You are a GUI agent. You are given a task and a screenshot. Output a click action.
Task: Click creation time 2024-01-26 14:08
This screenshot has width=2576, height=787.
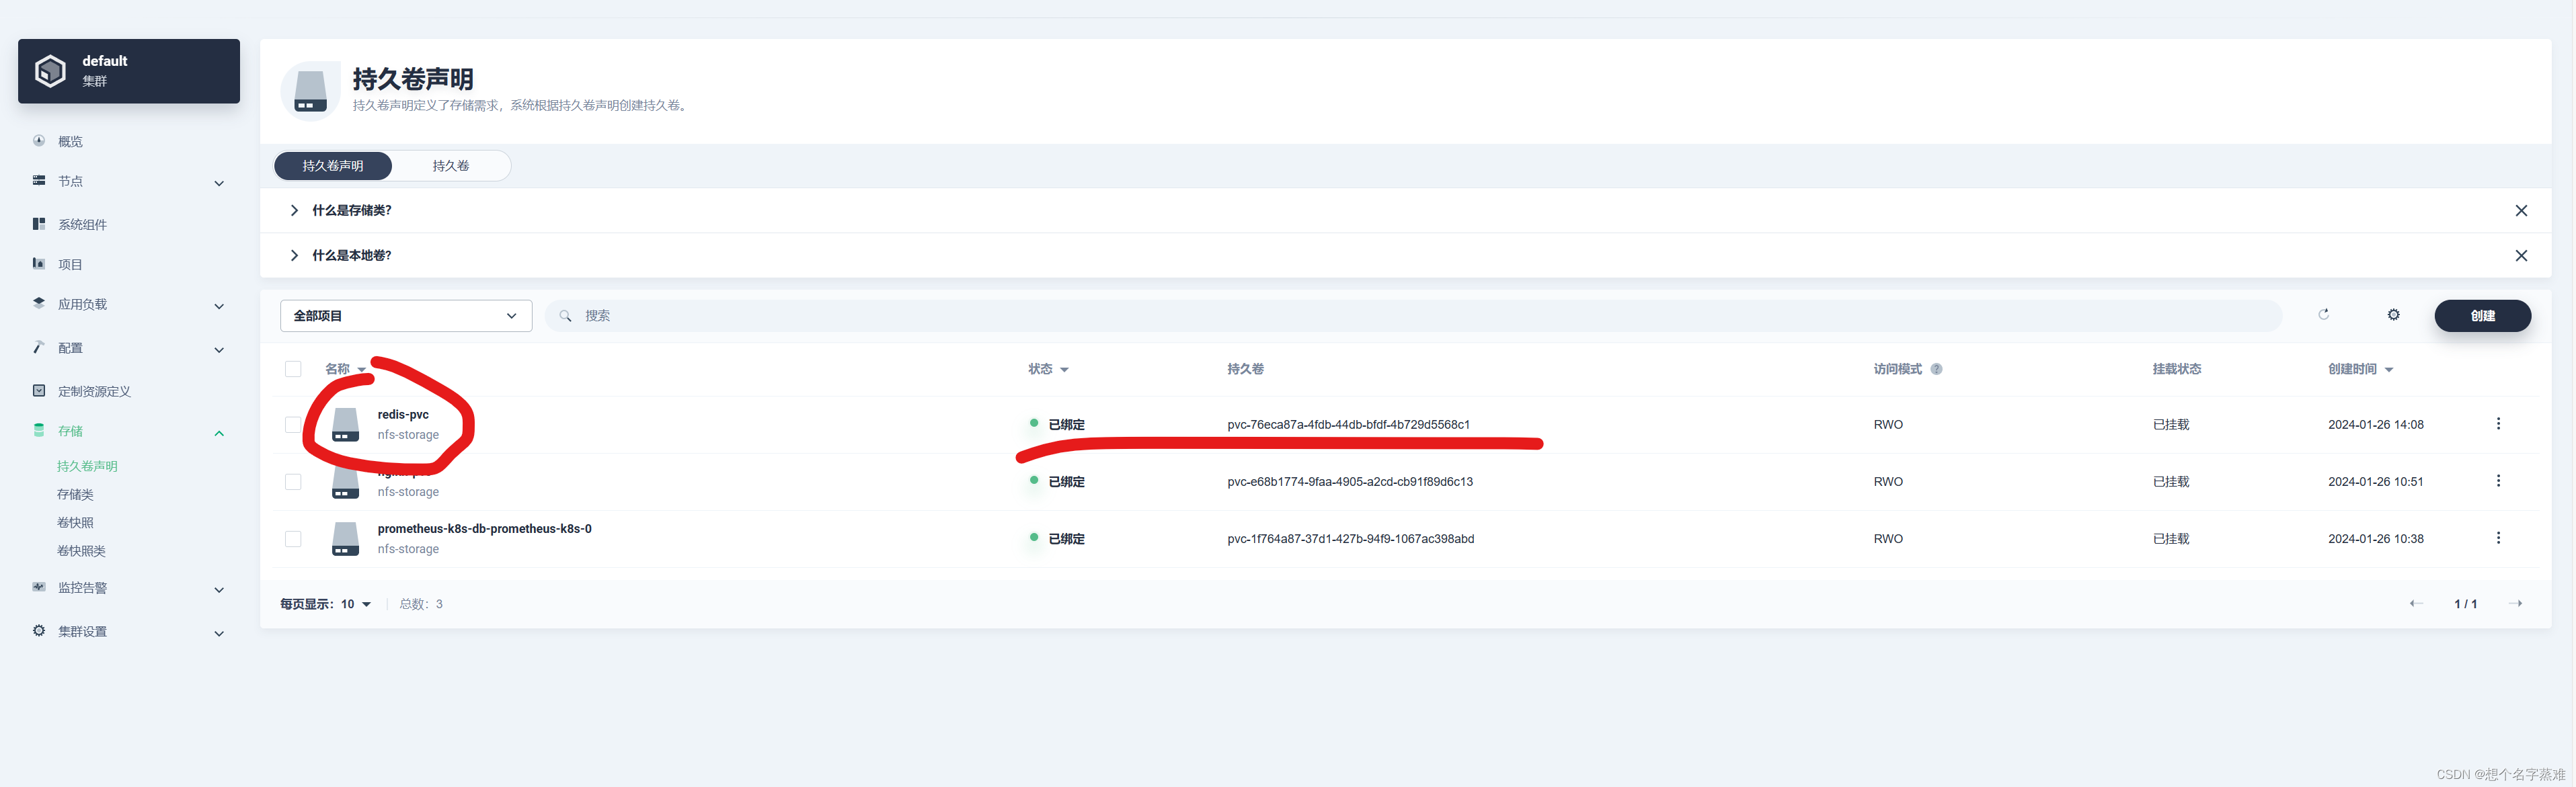[2375, 424]
